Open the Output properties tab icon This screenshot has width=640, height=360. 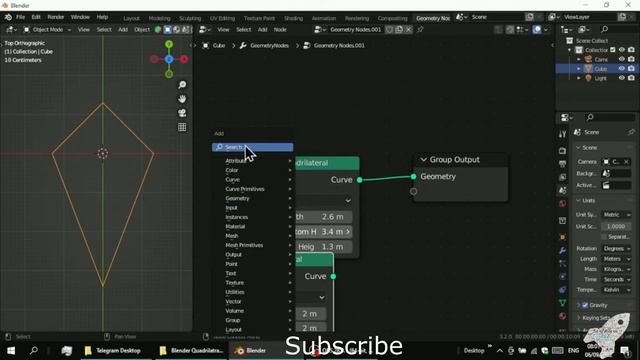[x=562, y=164]
